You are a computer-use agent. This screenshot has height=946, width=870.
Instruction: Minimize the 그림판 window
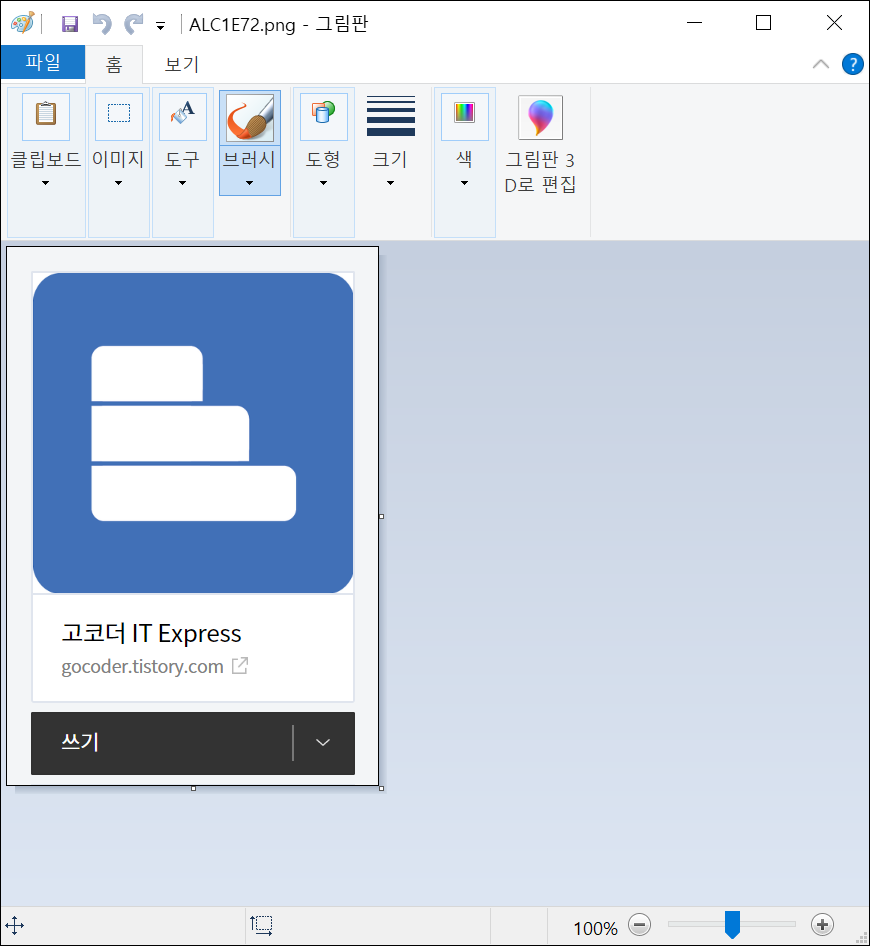click(694, 23)
